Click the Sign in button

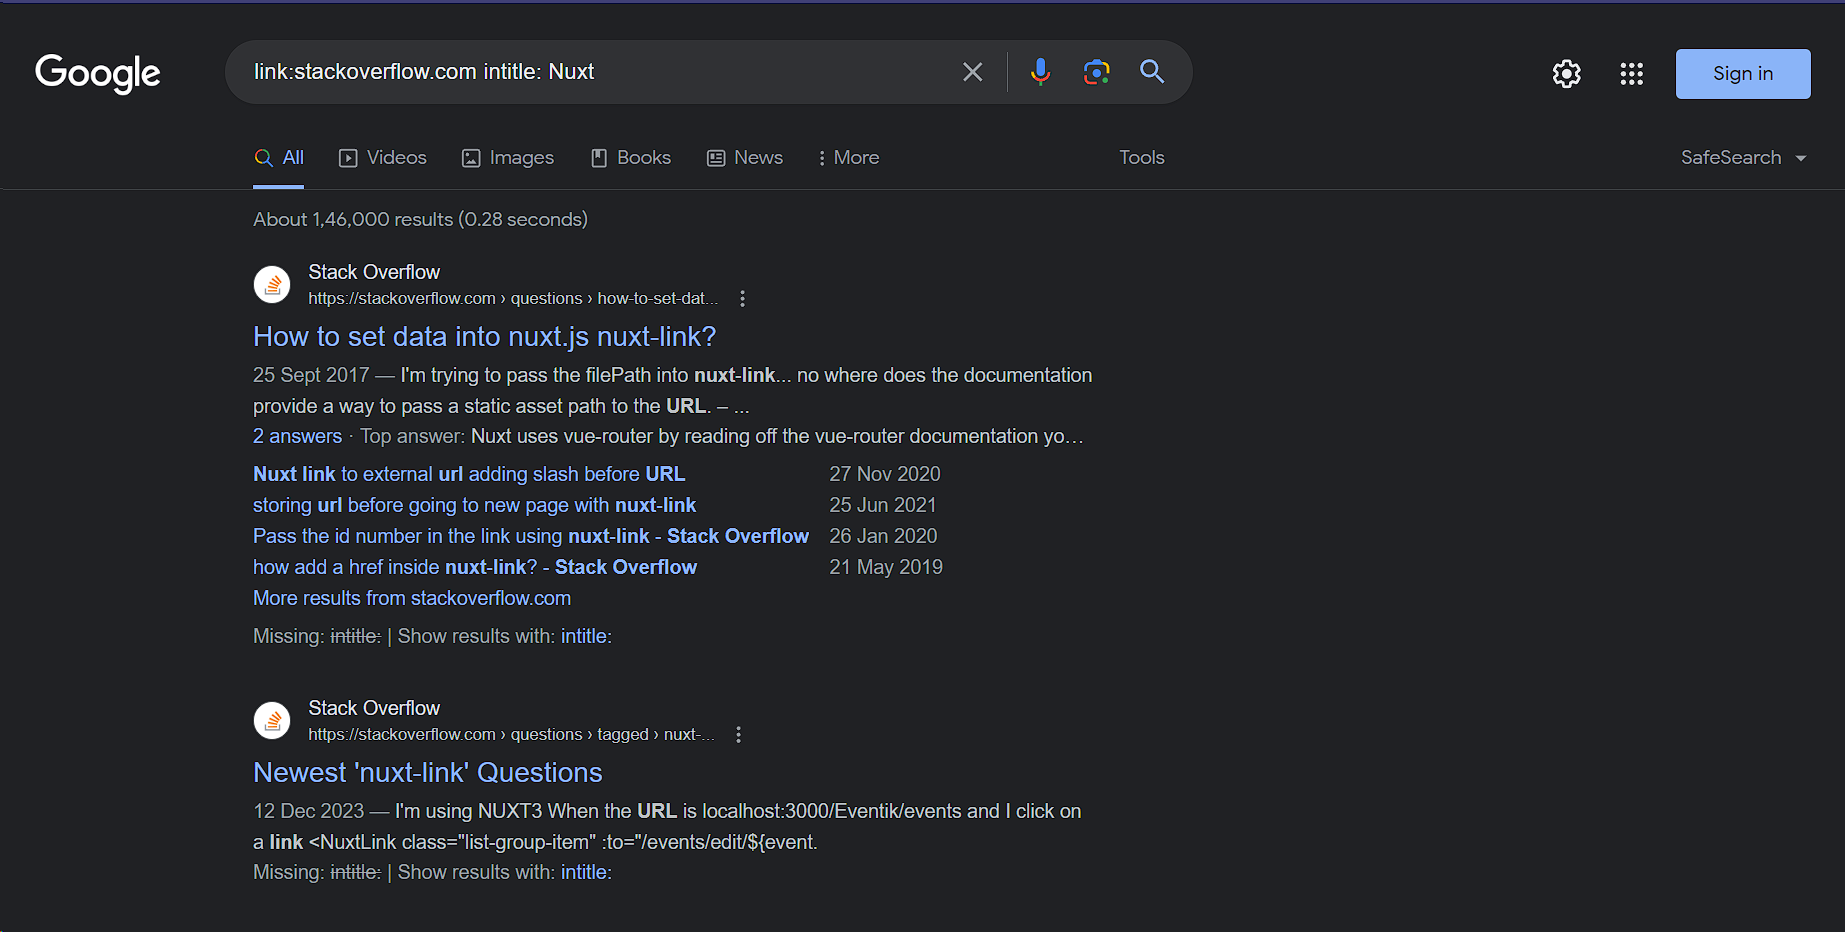(1742, 74)
